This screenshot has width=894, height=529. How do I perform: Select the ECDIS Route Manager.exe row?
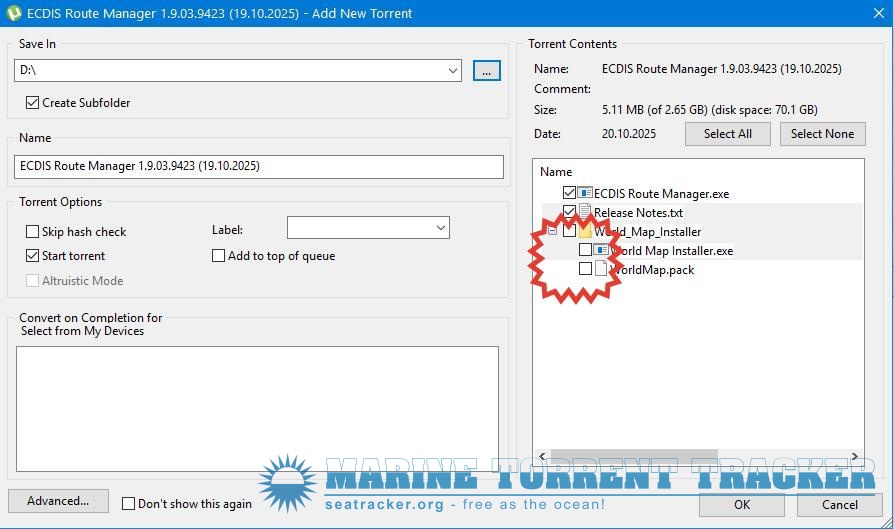[x=661, y=194]
